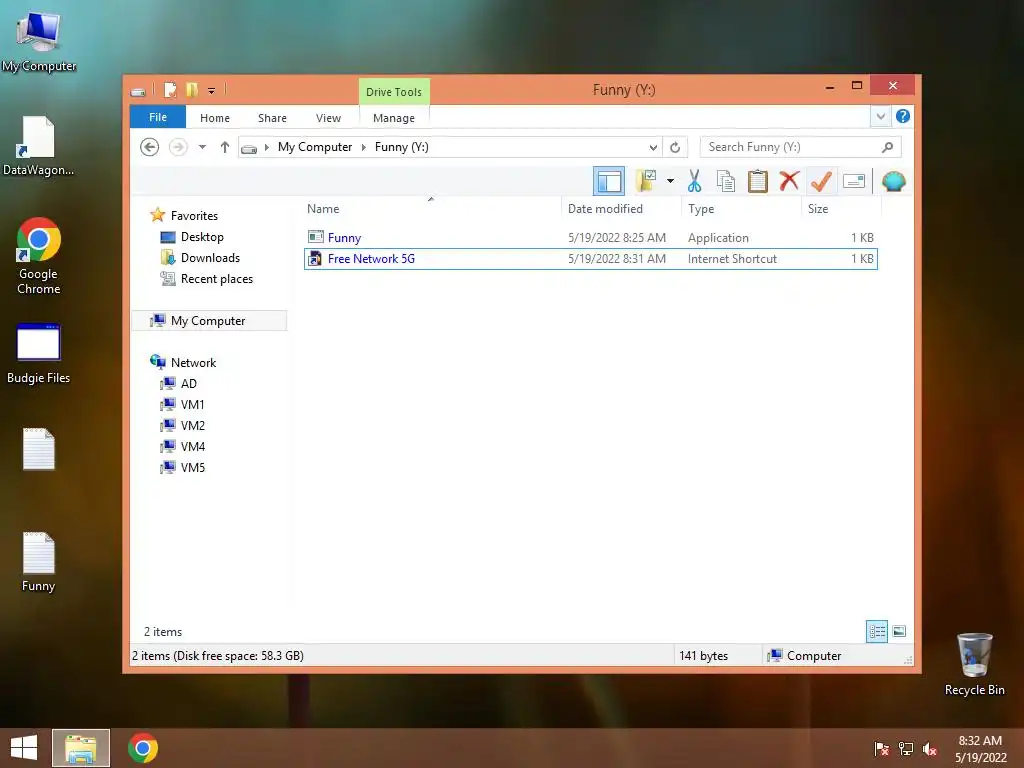Screen dimensions: 1024x768
Task: Switch to Details view icon
Action: pos(876,631)
